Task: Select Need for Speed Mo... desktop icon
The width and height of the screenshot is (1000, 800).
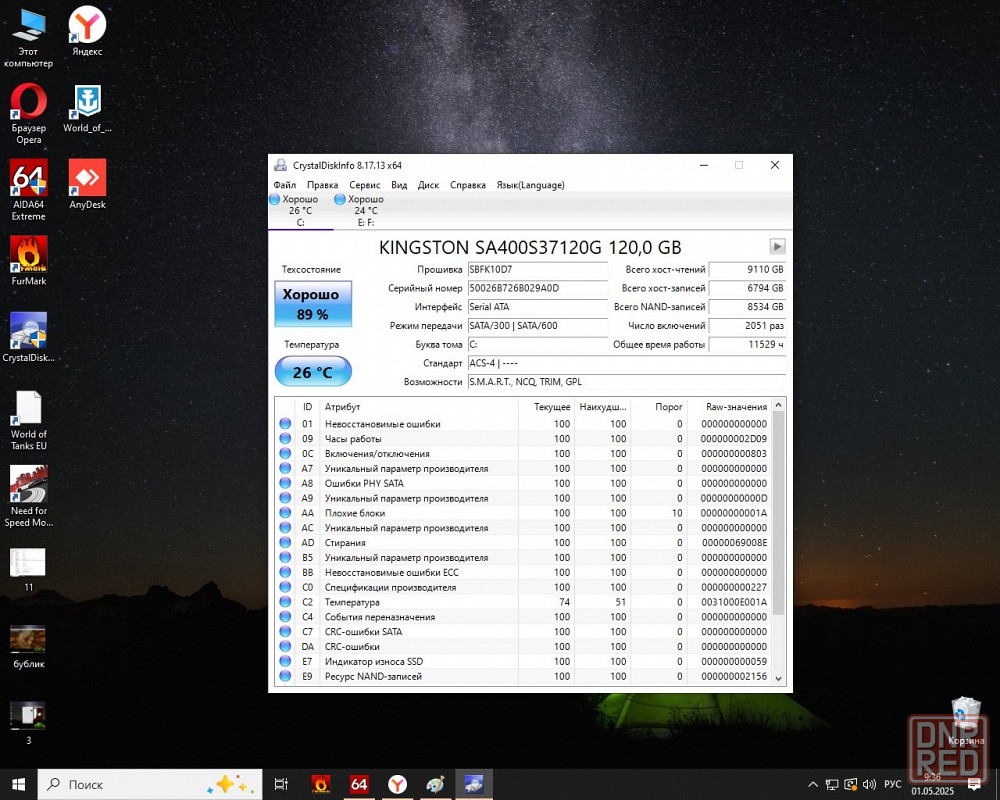Action: click(x=29, y=496)
